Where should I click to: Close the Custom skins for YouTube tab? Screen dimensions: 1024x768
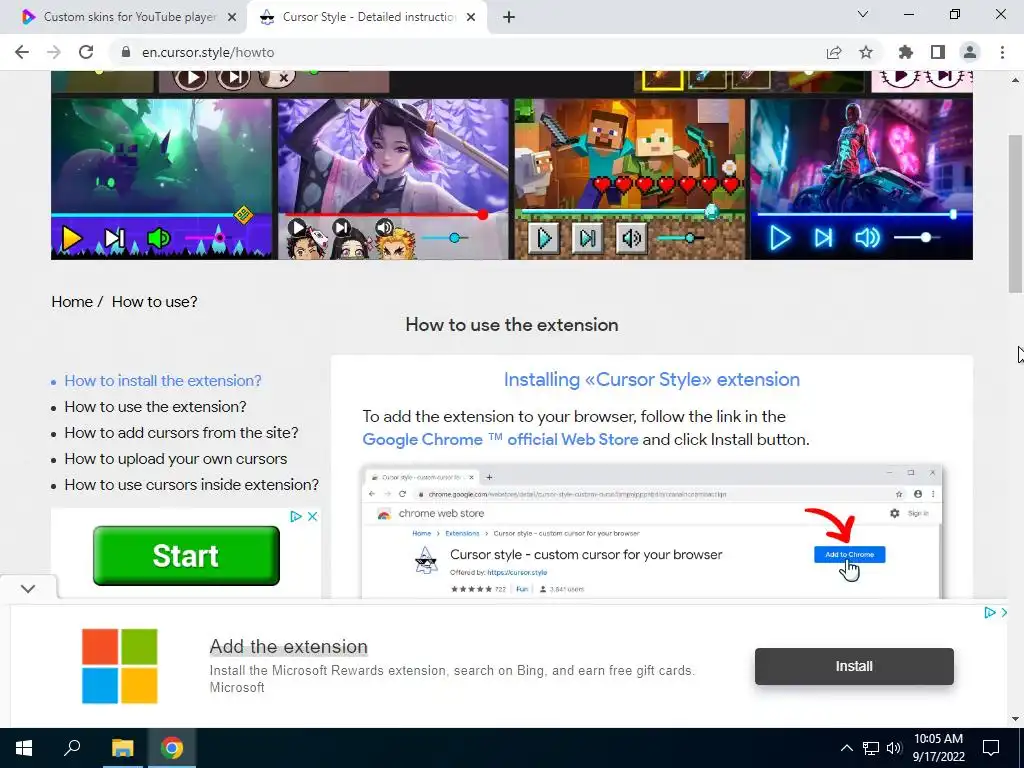click(232, 18)
